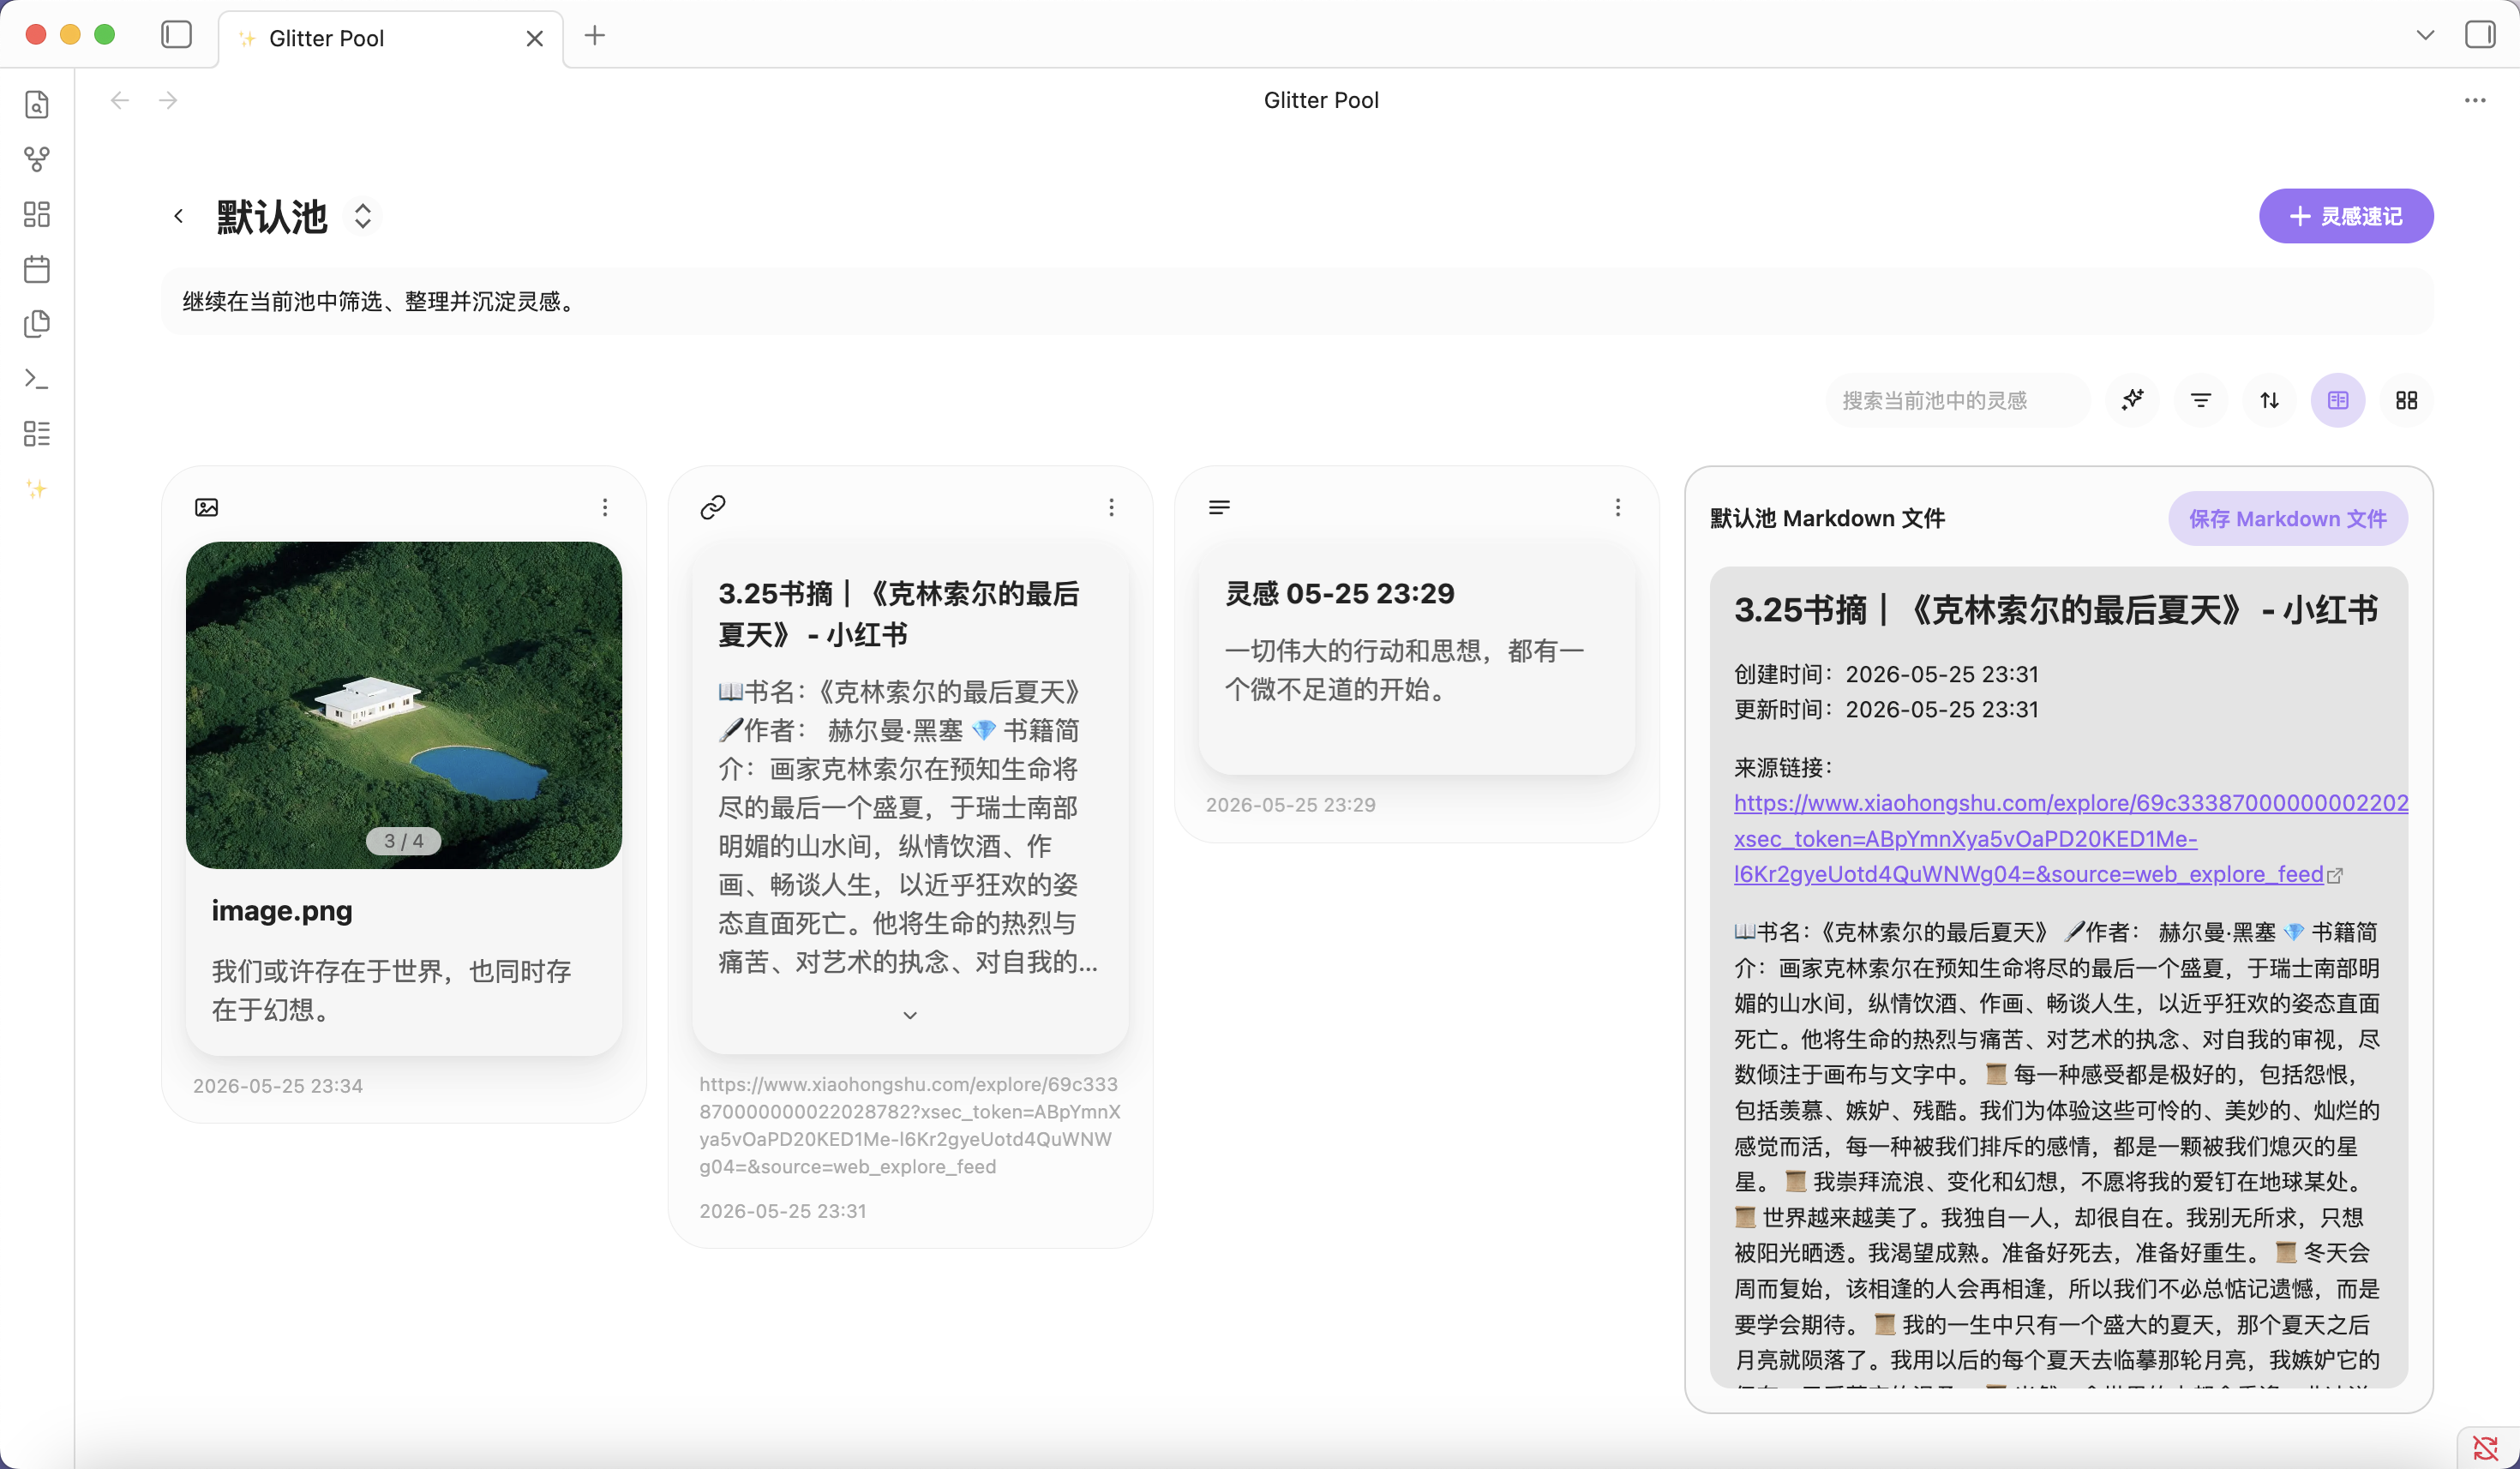Navigate back with the left arrow
Screen dimensions: 2520x1469
coord(120,100)
